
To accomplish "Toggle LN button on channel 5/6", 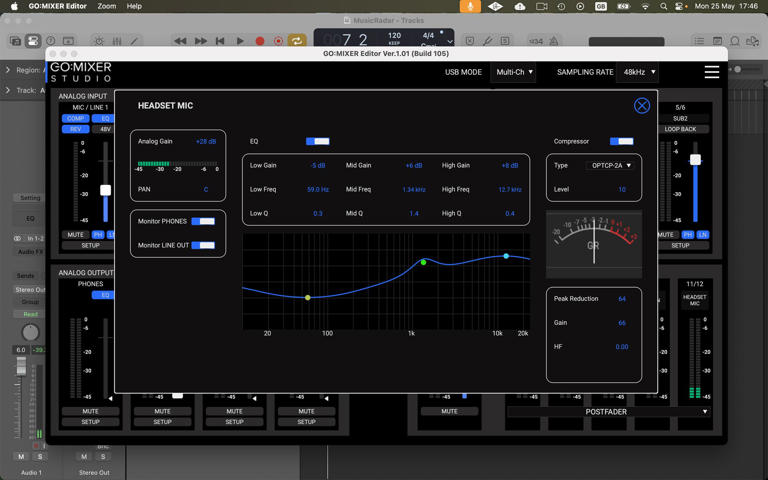I will pos(703,235).
